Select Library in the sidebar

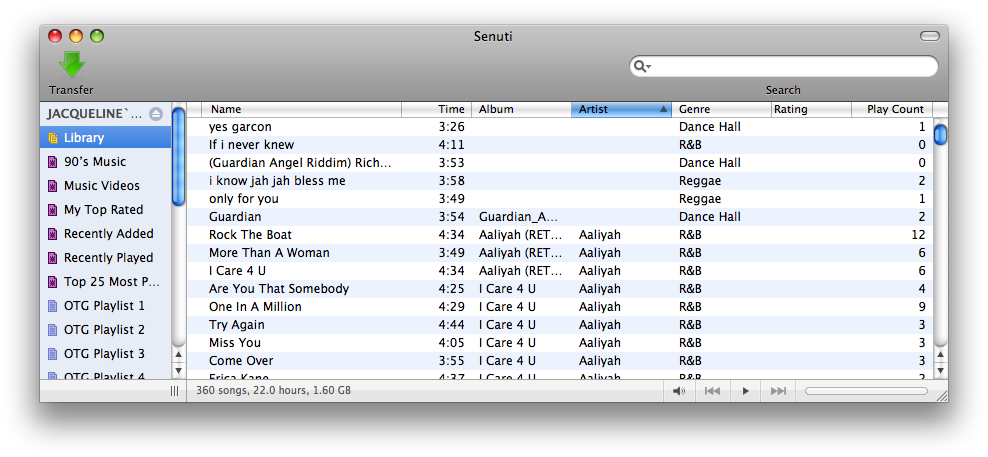pyautogui.click(x=84, y=138)
